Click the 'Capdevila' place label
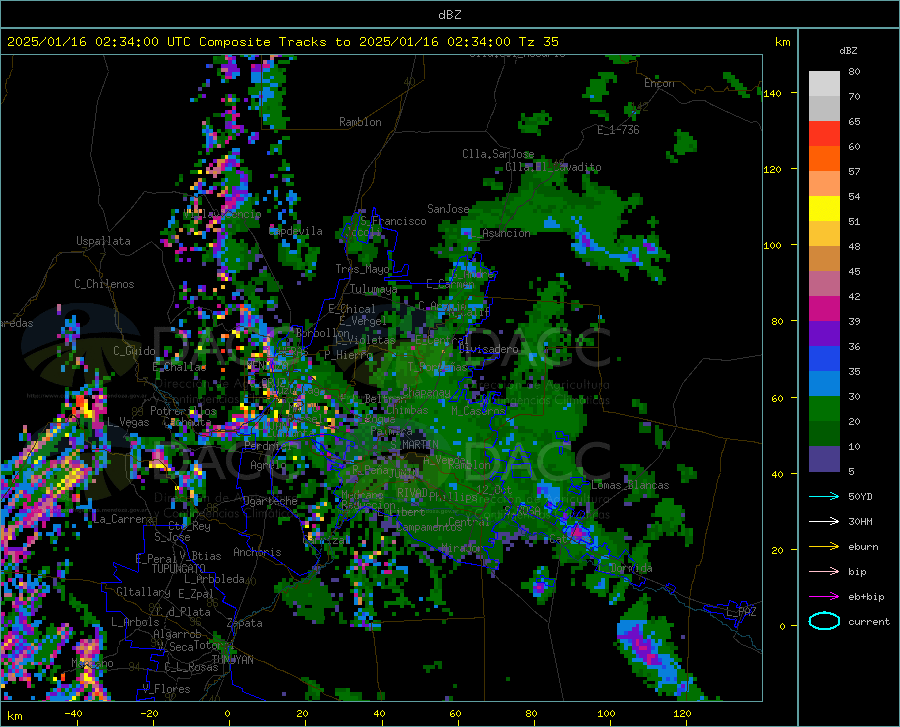900x727 pixels. pos(296,231)
